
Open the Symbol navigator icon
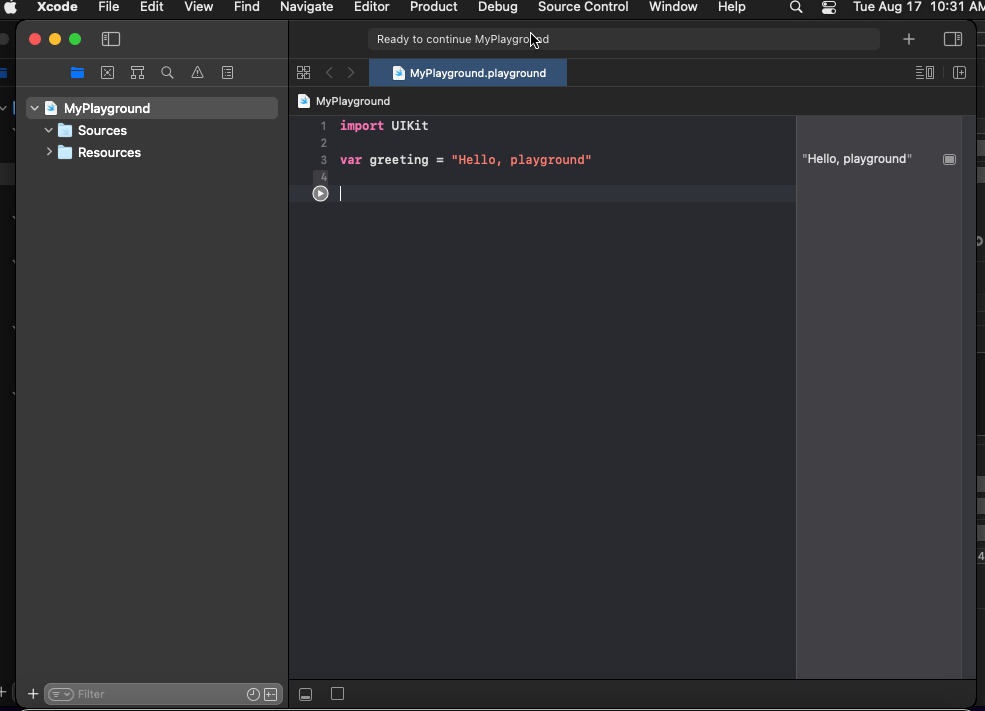(137, 73)
